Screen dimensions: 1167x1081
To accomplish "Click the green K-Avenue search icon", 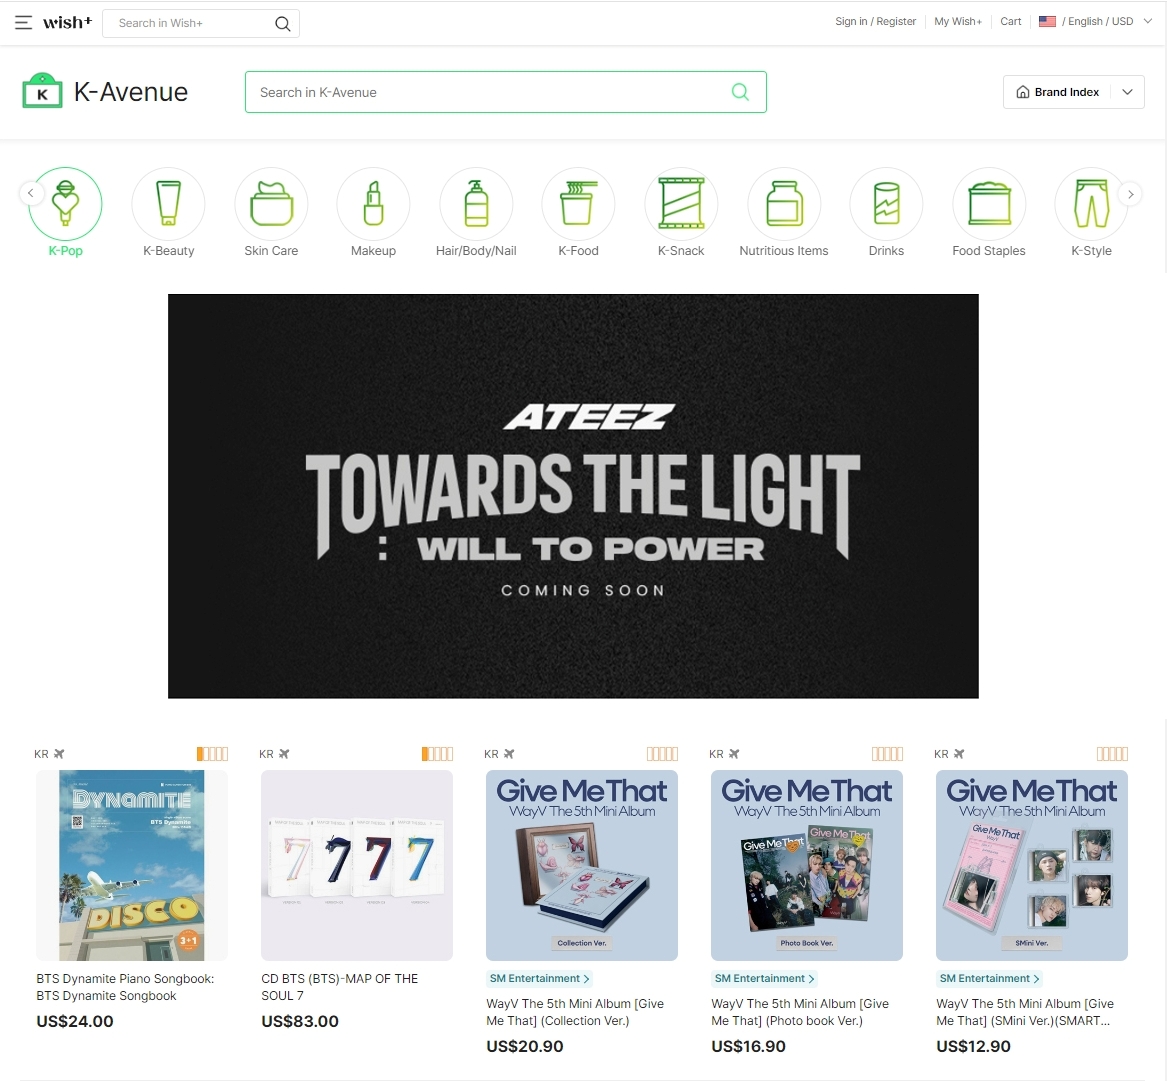I will [x=740, y=92].
